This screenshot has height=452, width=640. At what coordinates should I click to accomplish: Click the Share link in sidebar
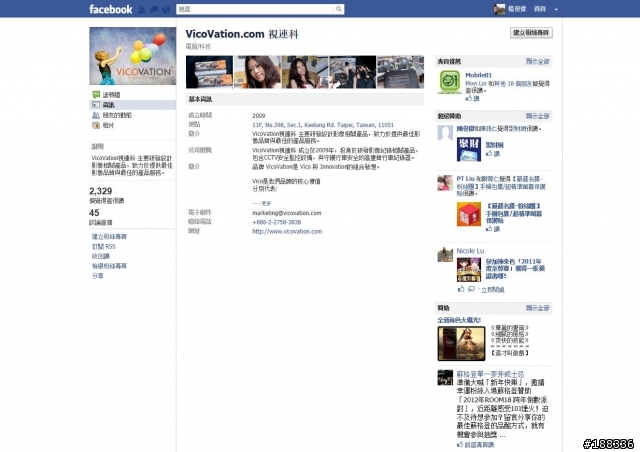[x=98, y=276]
